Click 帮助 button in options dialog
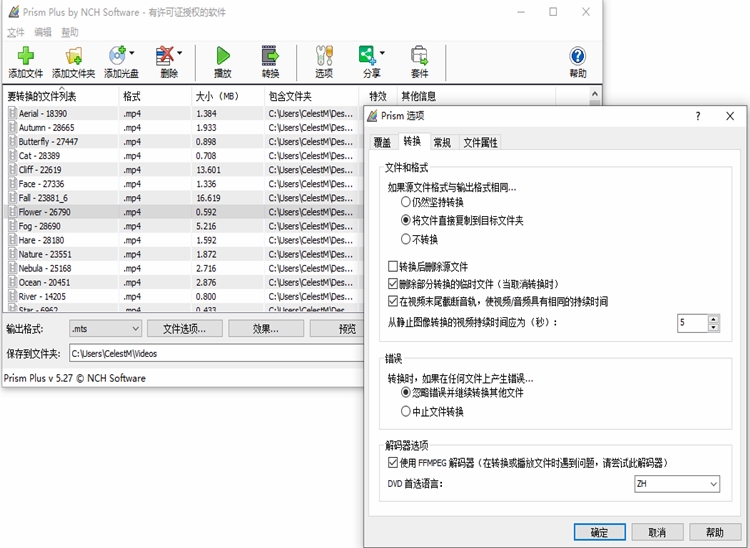Image resolution: width=750 pixels, height=548 pixels. (715, 532)
